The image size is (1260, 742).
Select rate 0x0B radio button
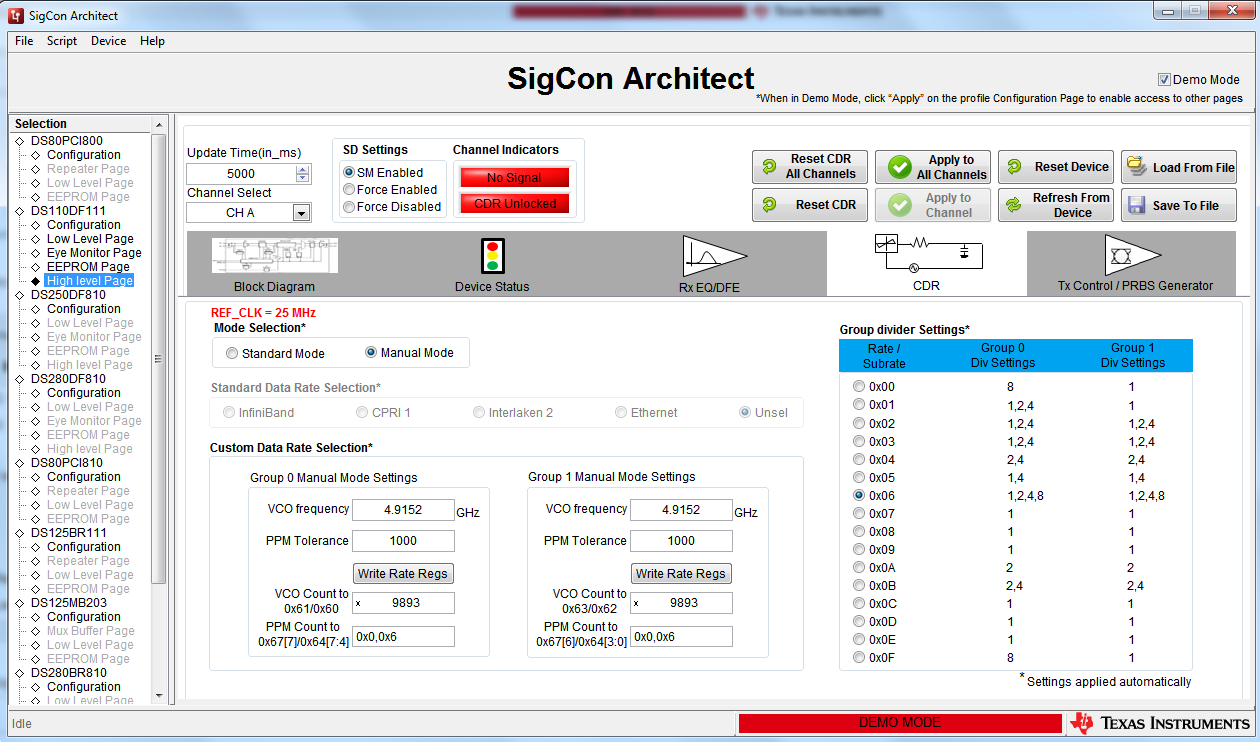(x=859, y=585)
